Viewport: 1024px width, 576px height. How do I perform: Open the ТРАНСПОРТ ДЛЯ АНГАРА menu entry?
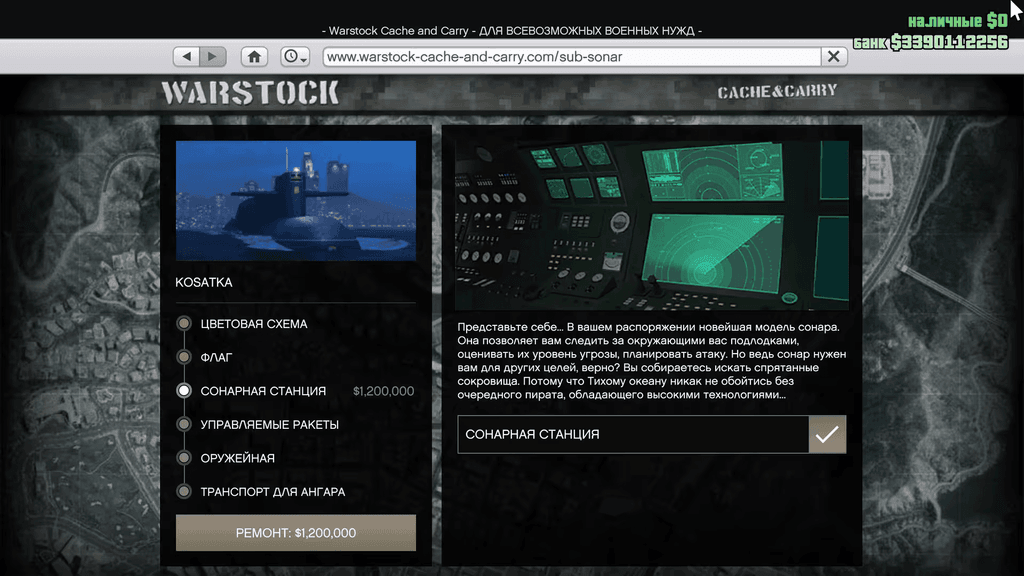tap(273, 492)
